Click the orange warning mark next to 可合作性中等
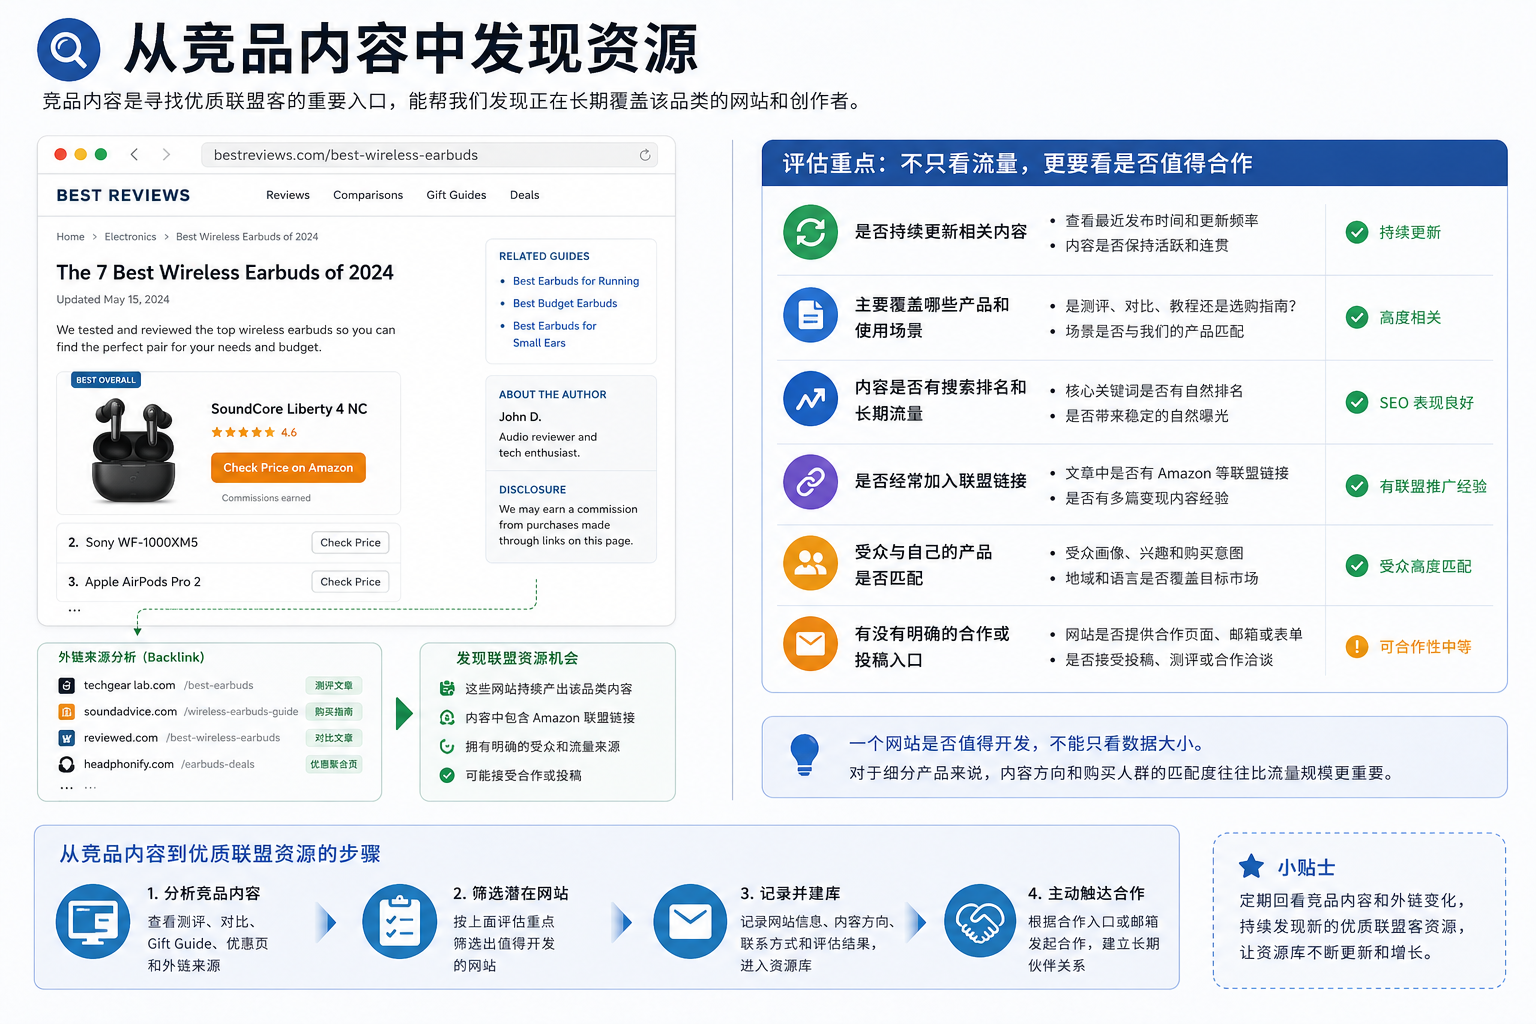The width and height of the screenshot is (1536, 1024). pos(1357,646)
